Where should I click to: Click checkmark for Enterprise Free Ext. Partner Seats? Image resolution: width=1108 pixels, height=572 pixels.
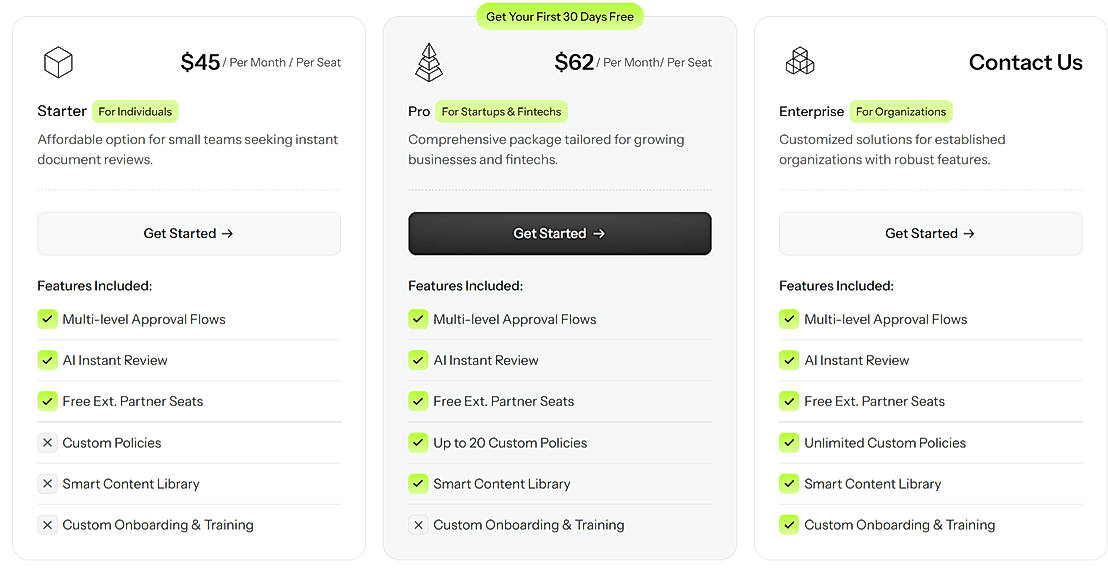[789, 401]
